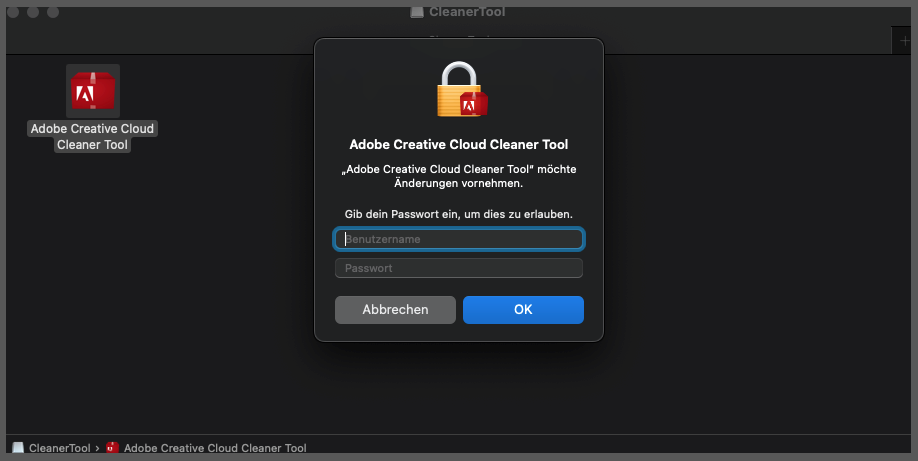Click the CleanerTool volume icon in the title bar
Image resolution: width=918 pixels, height=461 pixels.
(x=417, y=12)
